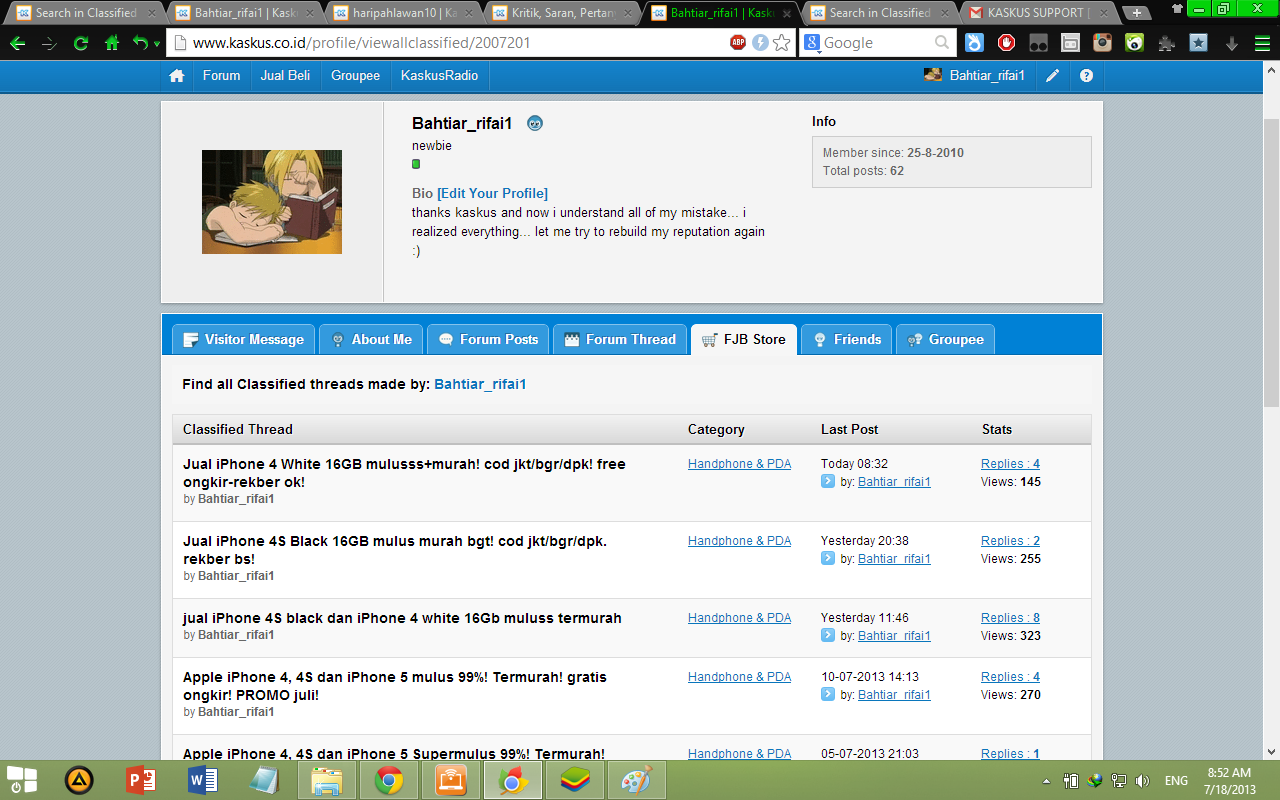Click 'Replies : 8' link
Screen dimensions: 1280x800
[1010, 618]
